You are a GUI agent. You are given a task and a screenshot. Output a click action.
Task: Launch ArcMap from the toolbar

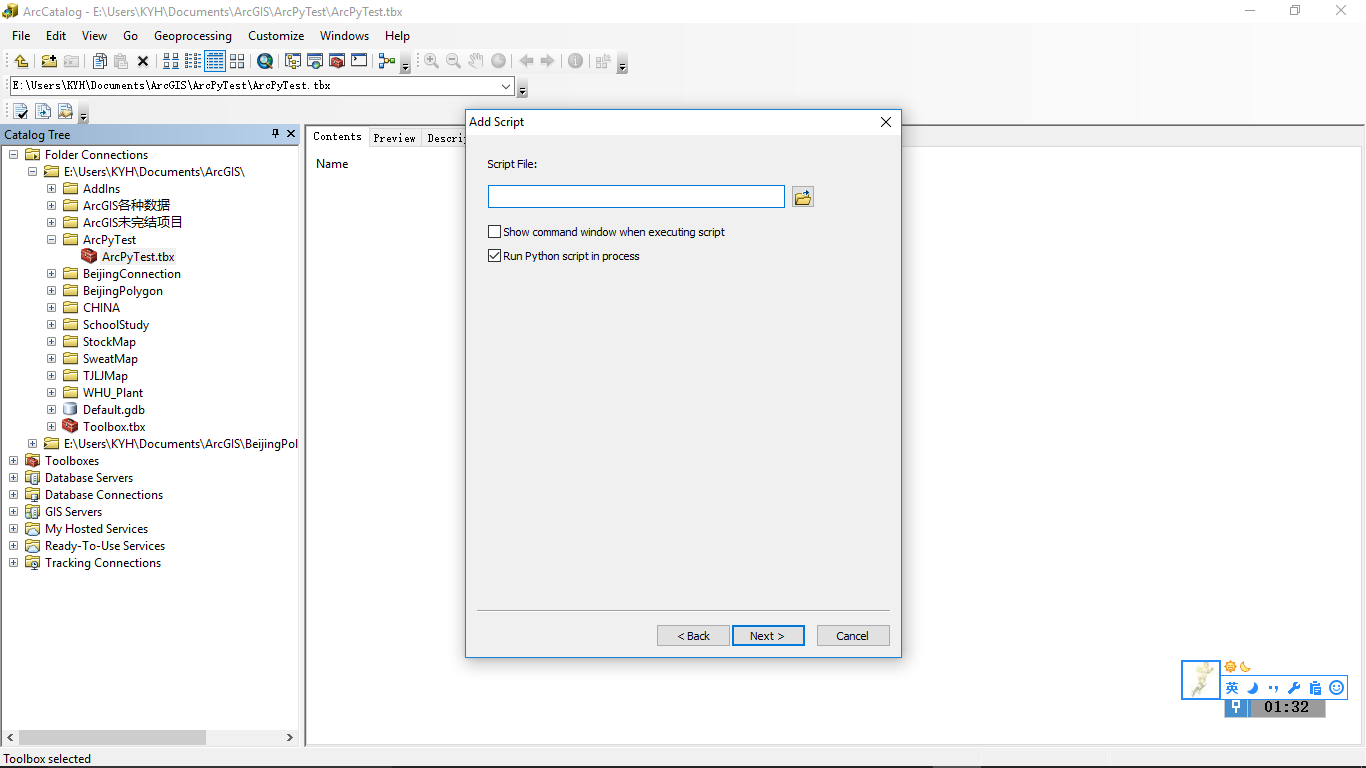click(x=265, y=61)
